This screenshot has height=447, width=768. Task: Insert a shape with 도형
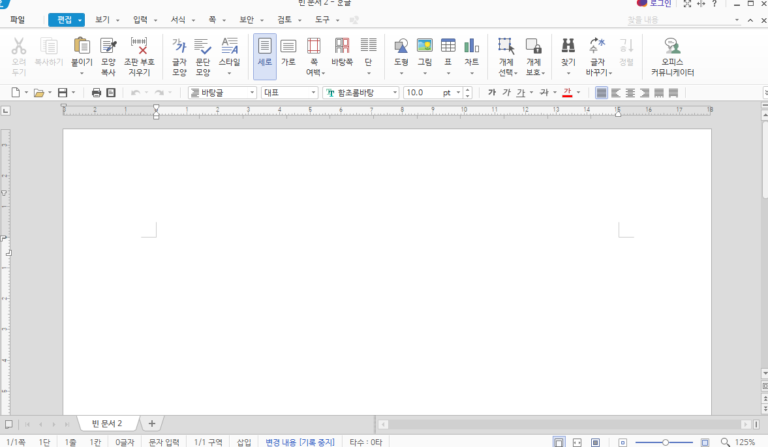[x=401, y=46]
